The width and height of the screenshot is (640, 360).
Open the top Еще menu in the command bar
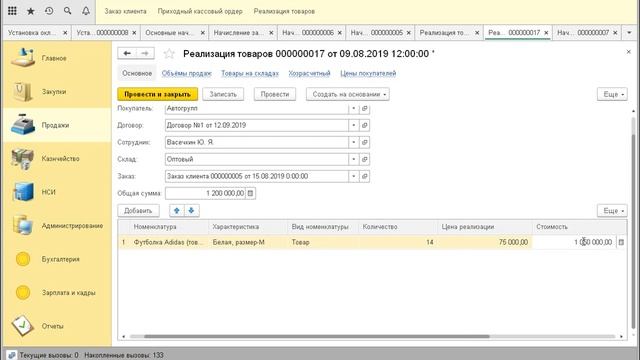pyautogui.click(x=612, y=94)
